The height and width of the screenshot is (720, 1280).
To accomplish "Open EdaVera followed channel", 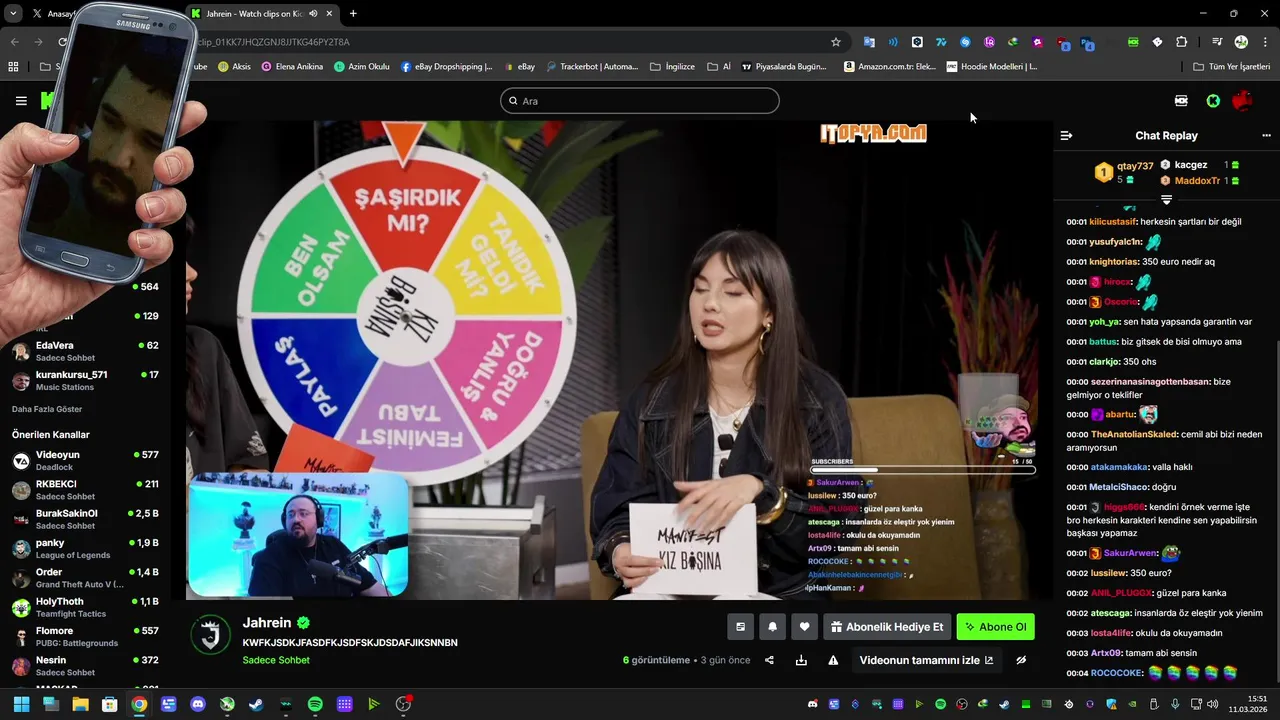I will 85,351.
